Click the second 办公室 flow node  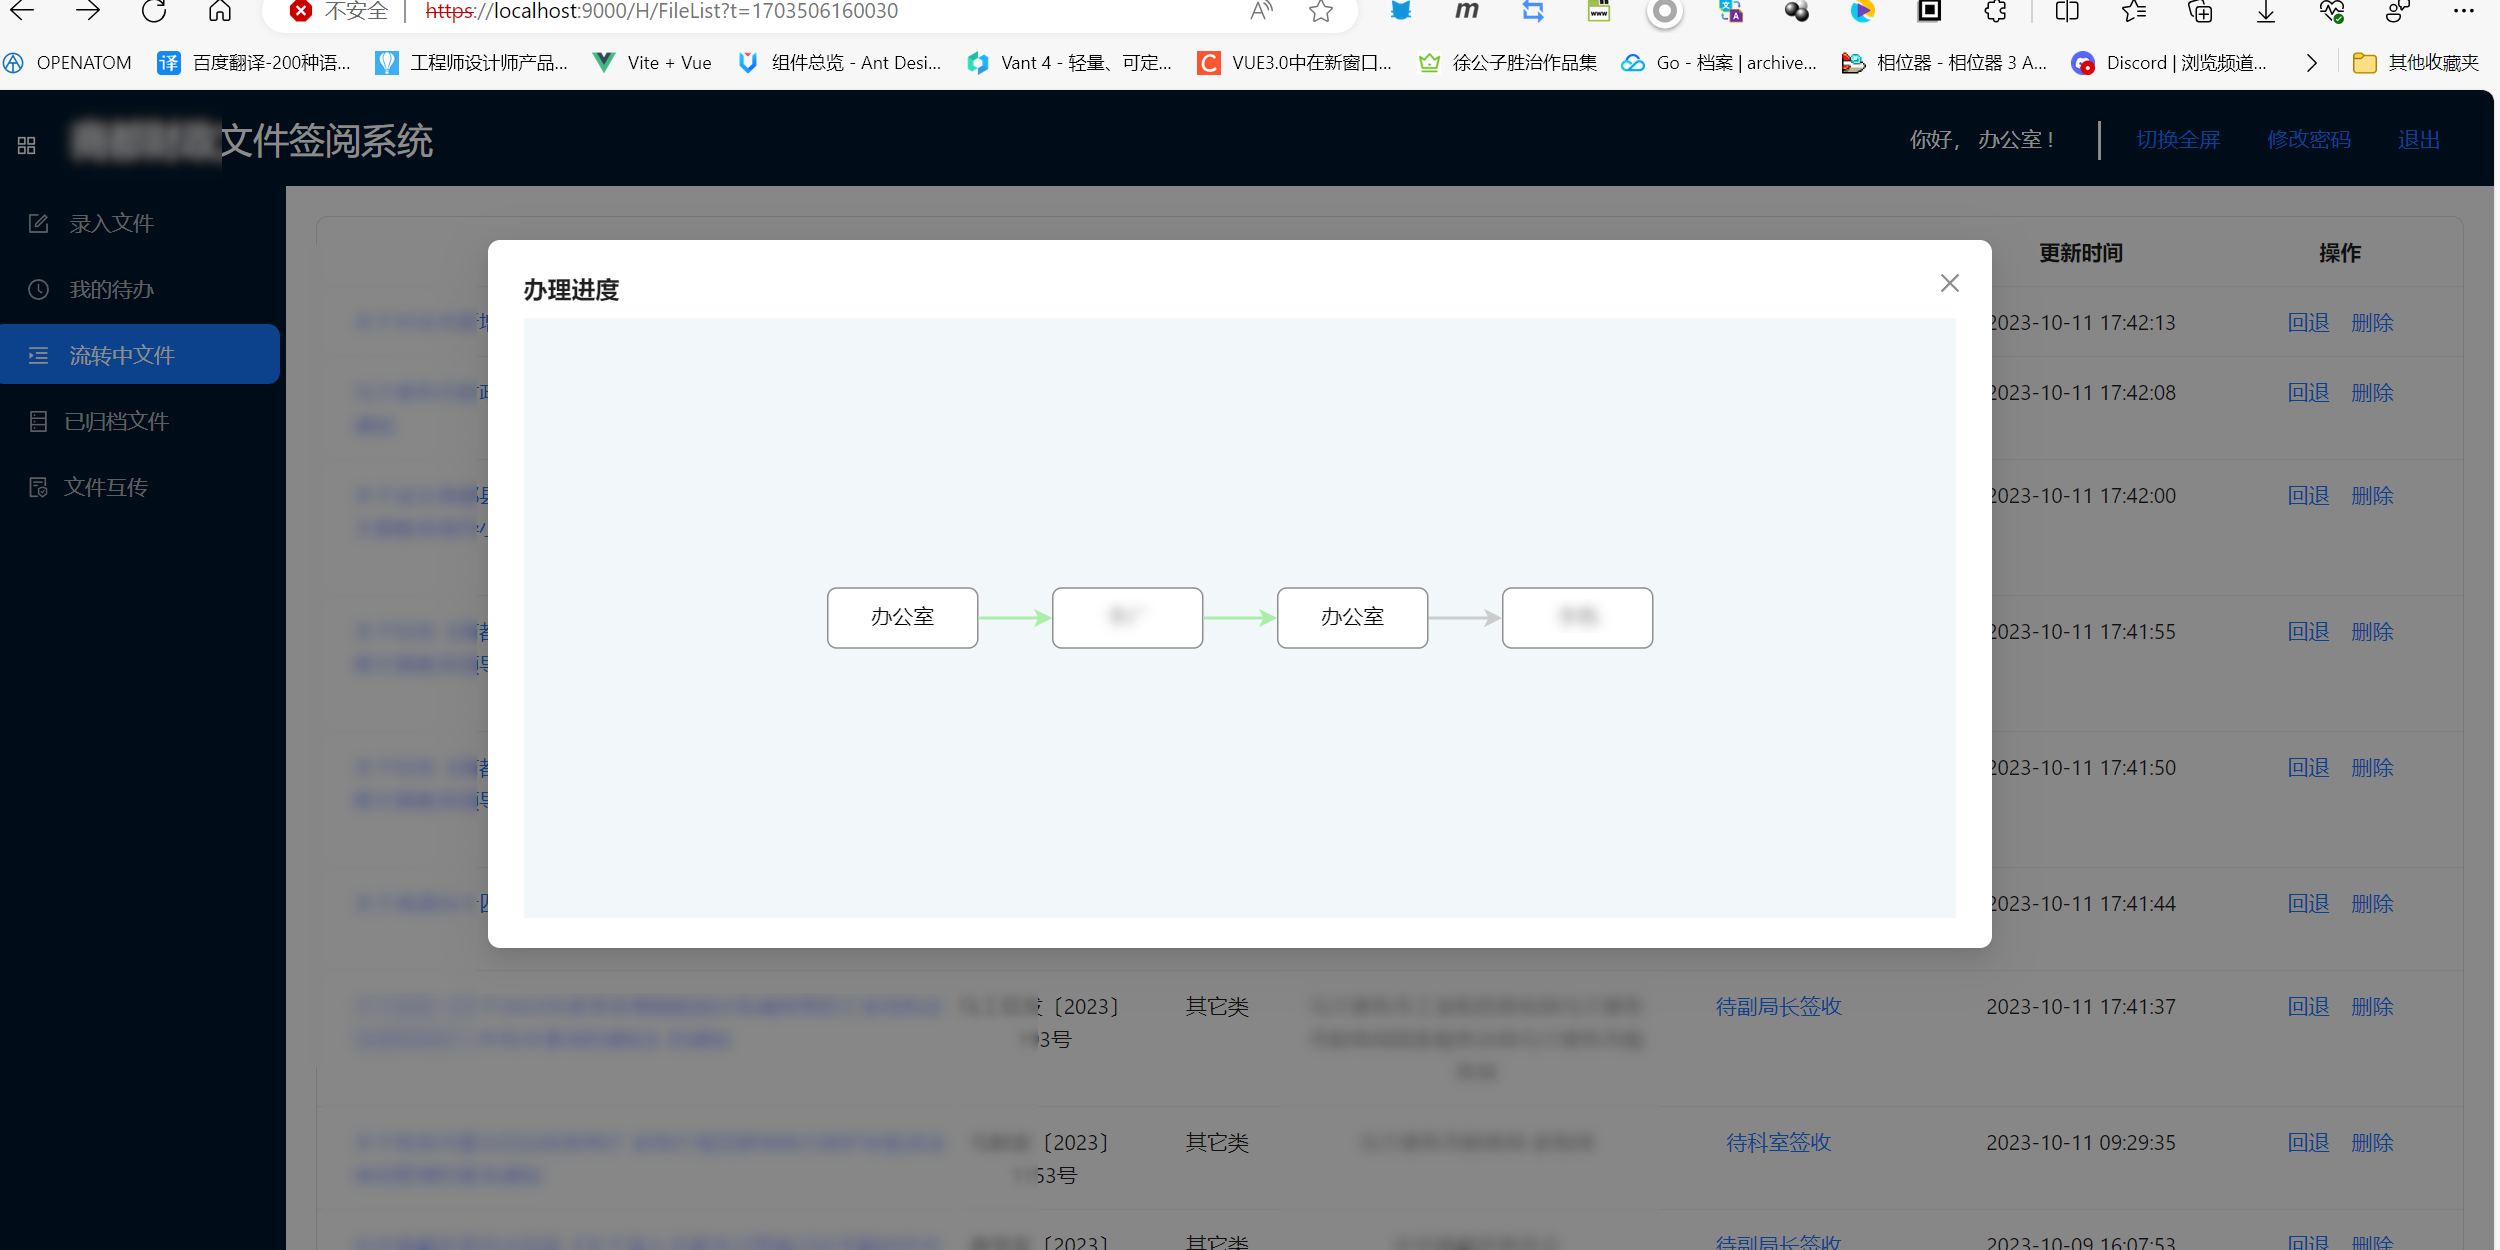(x=1352, y=618)
